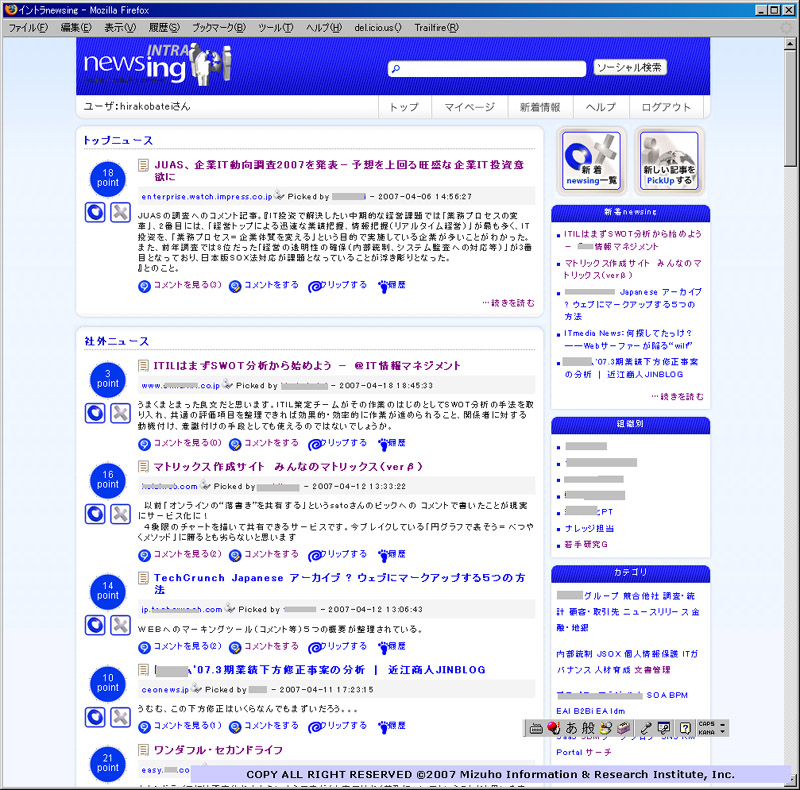
Task: Click the document icon beside the JUAS title
Action: pos(144,165)
